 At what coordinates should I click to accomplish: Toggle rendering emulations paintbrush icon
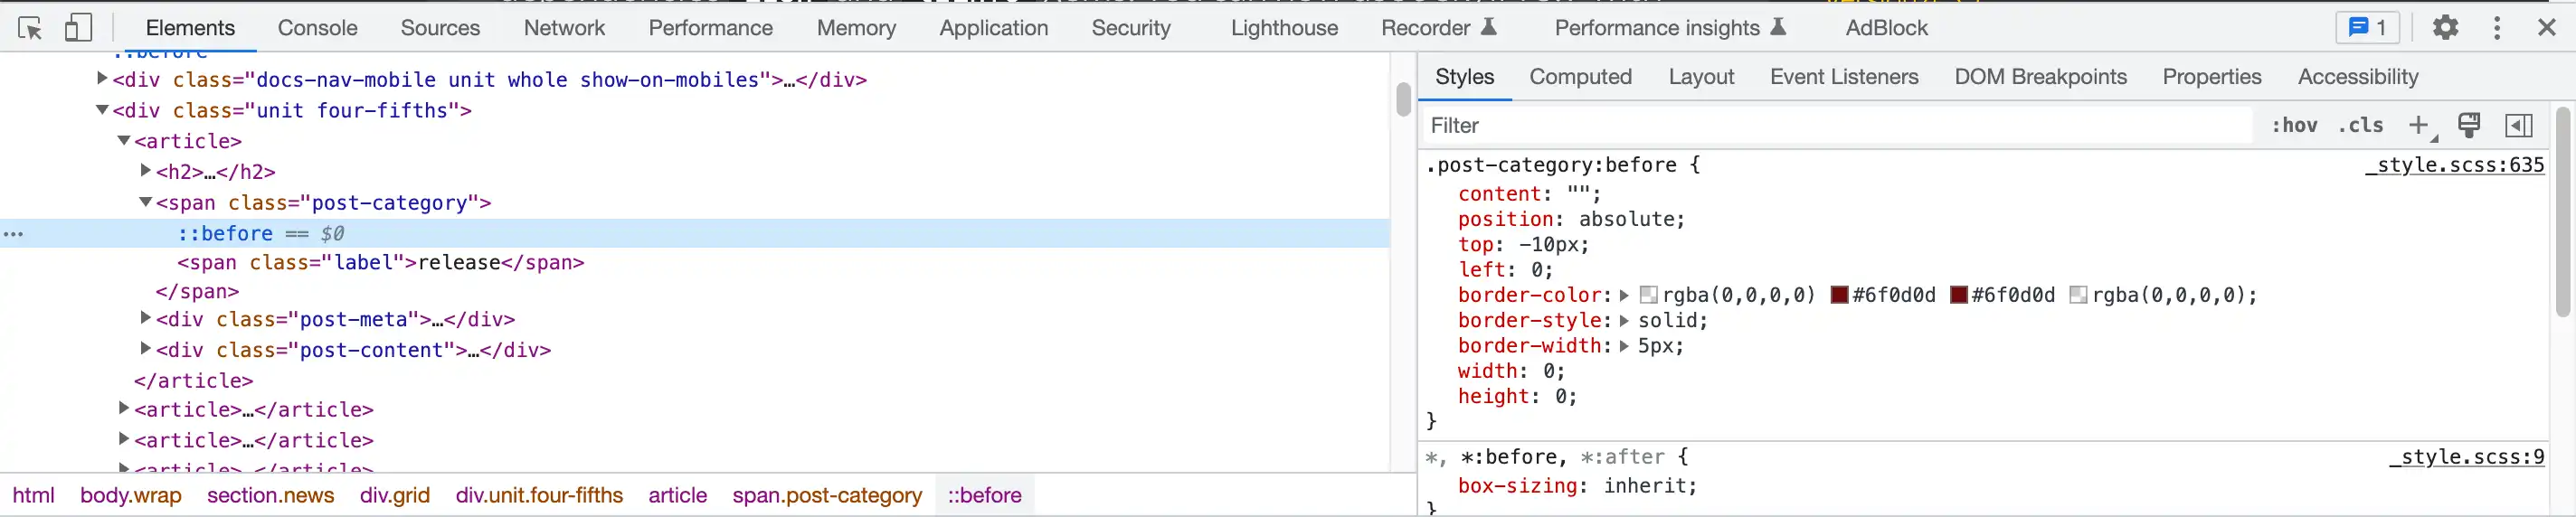[x=2468, y=125]
